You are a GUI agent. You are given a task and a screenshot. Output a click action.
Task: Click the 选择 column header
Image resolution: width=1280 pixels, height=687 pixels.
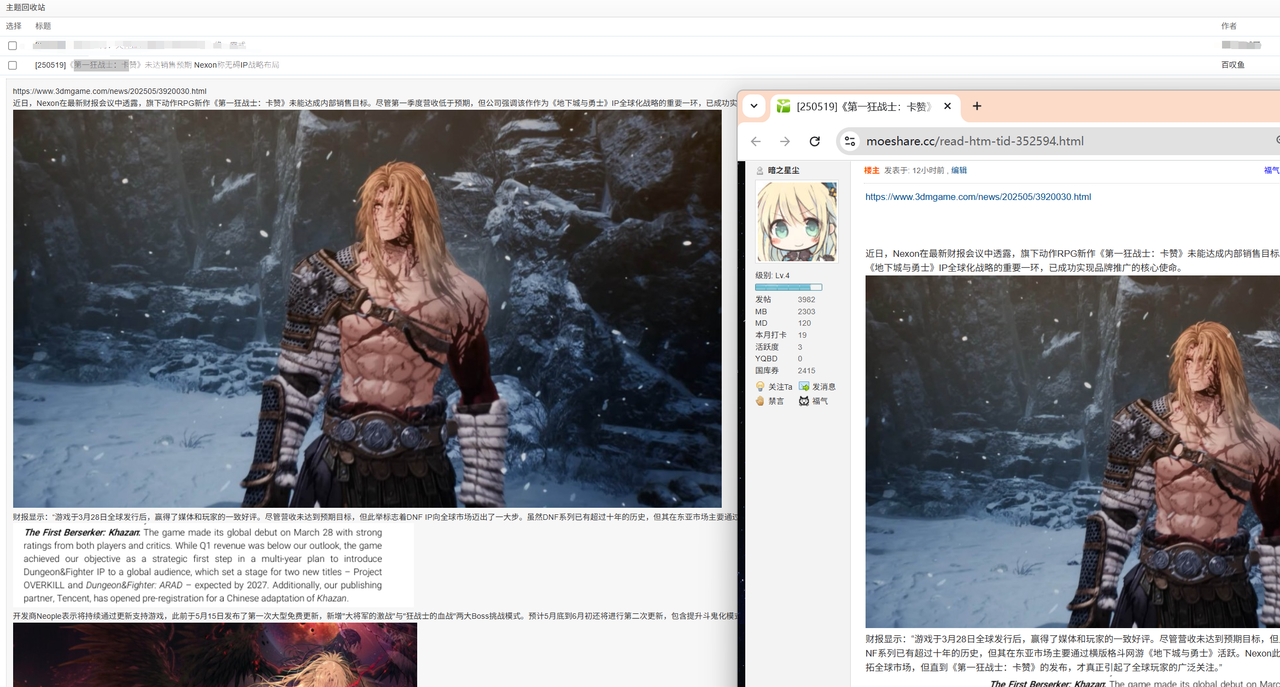click(13, 26)
